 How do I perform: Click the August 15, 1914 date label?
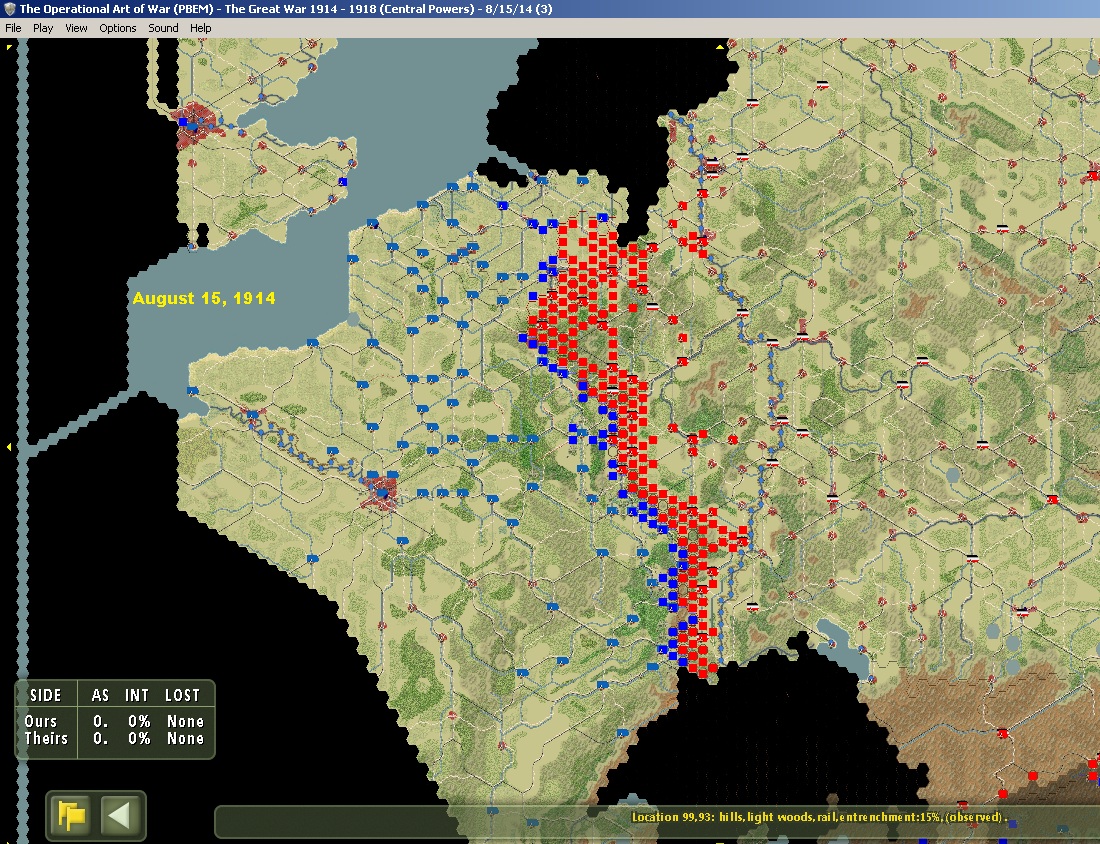[x=204, y=298]
